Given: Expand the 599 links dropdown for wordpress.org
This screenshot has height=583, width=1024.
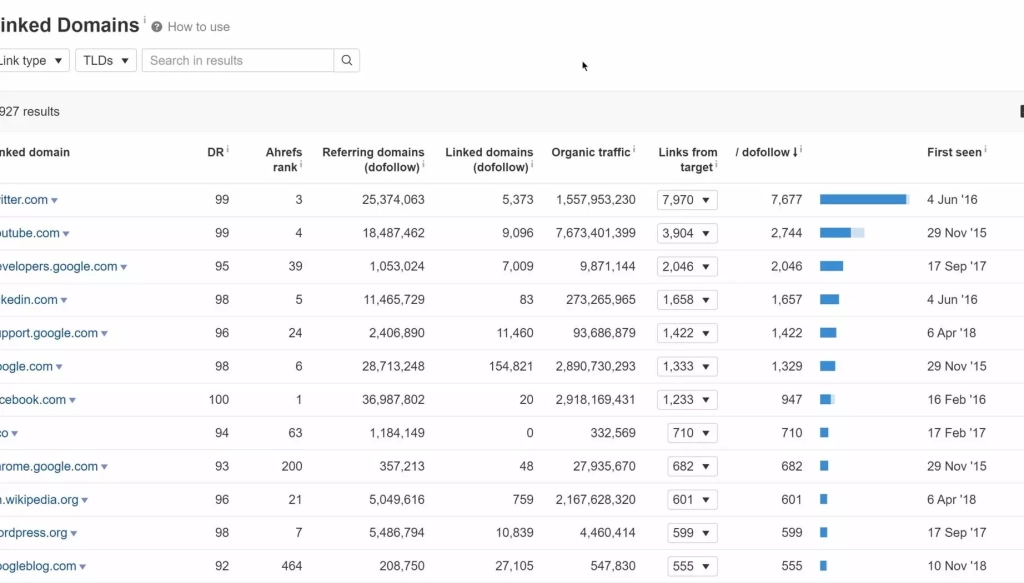Looking at the screenshot, I should [x=692, y=533].
